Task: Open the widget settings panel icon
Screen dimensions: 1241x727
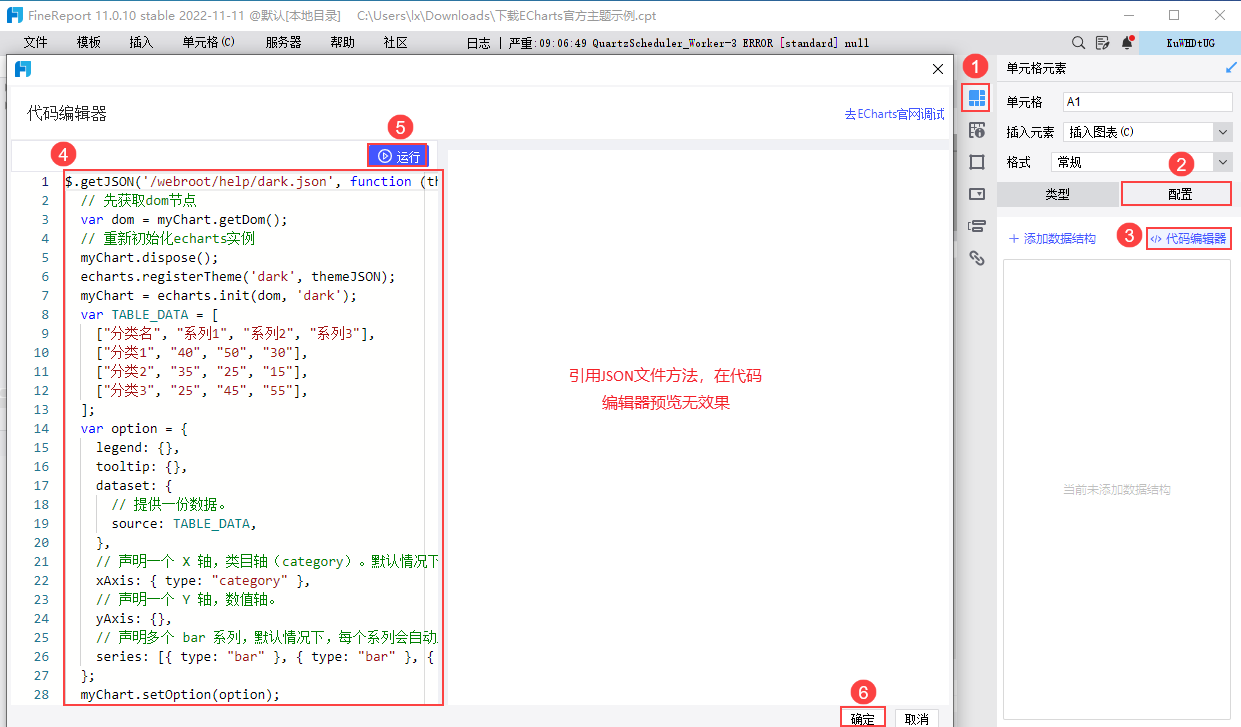Action: tap(977, 194)
